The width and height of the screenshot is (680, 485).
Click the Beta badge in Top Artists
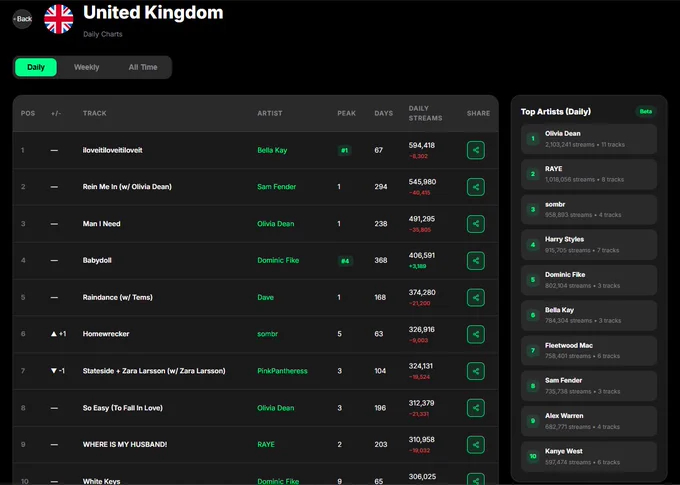646,111
